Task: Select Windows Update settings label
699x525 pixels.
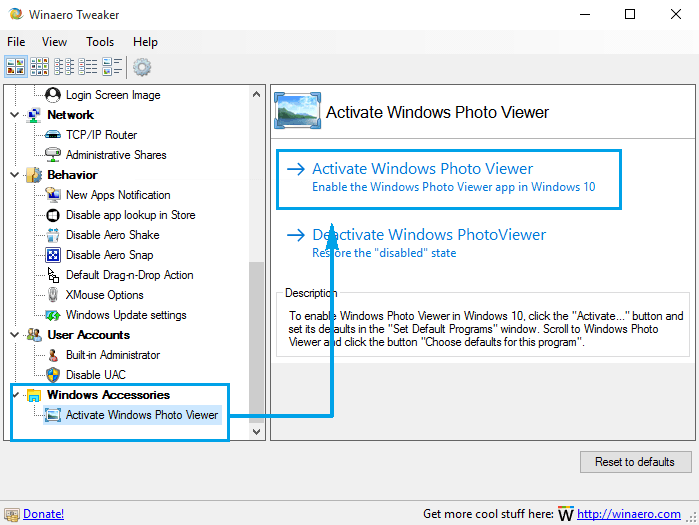Action: click(x=126, y=315)
